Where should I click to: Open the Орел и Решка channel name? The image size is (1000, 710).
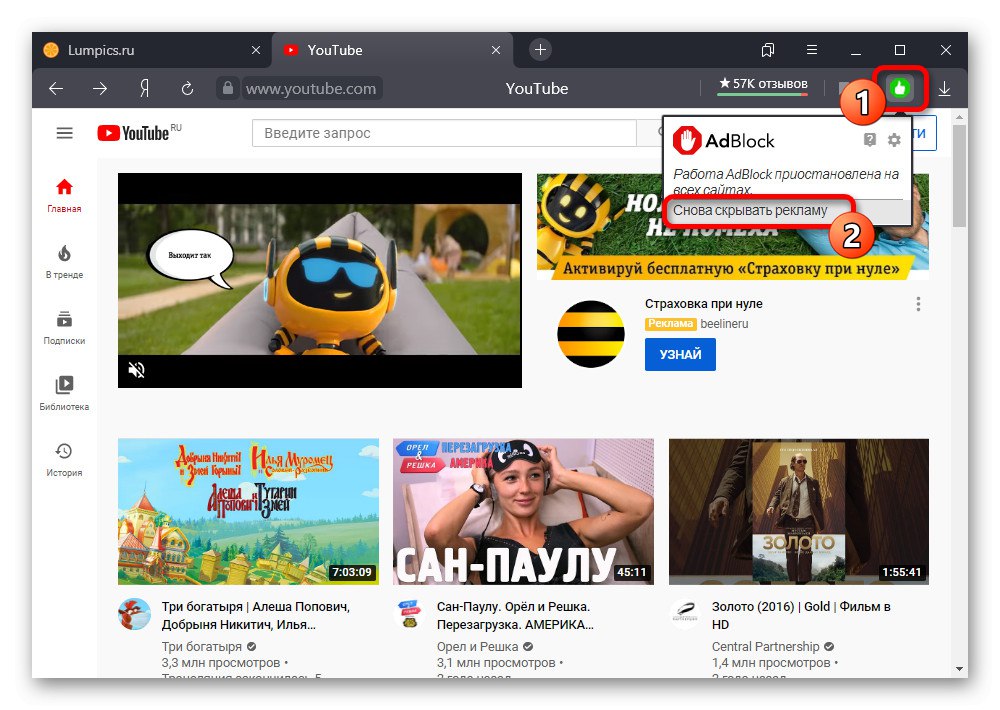[x=478, y=647]
